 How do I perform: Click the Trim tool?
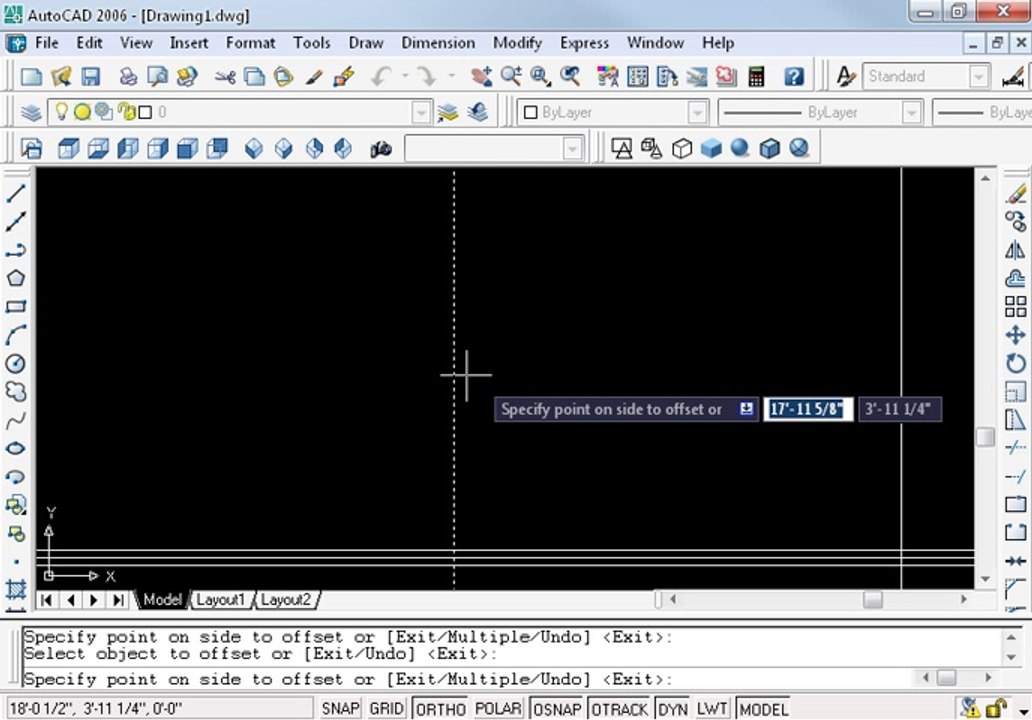(x=1016, y=448)
